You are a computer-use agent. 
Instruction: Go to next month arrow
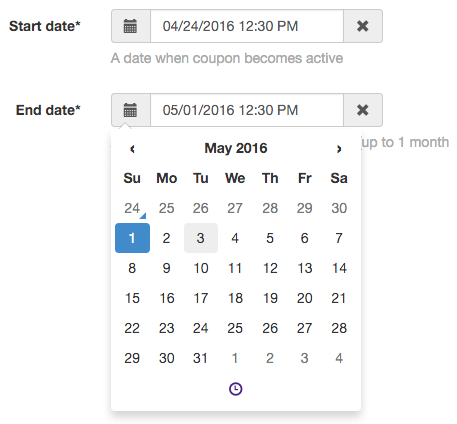pos(339,149)
